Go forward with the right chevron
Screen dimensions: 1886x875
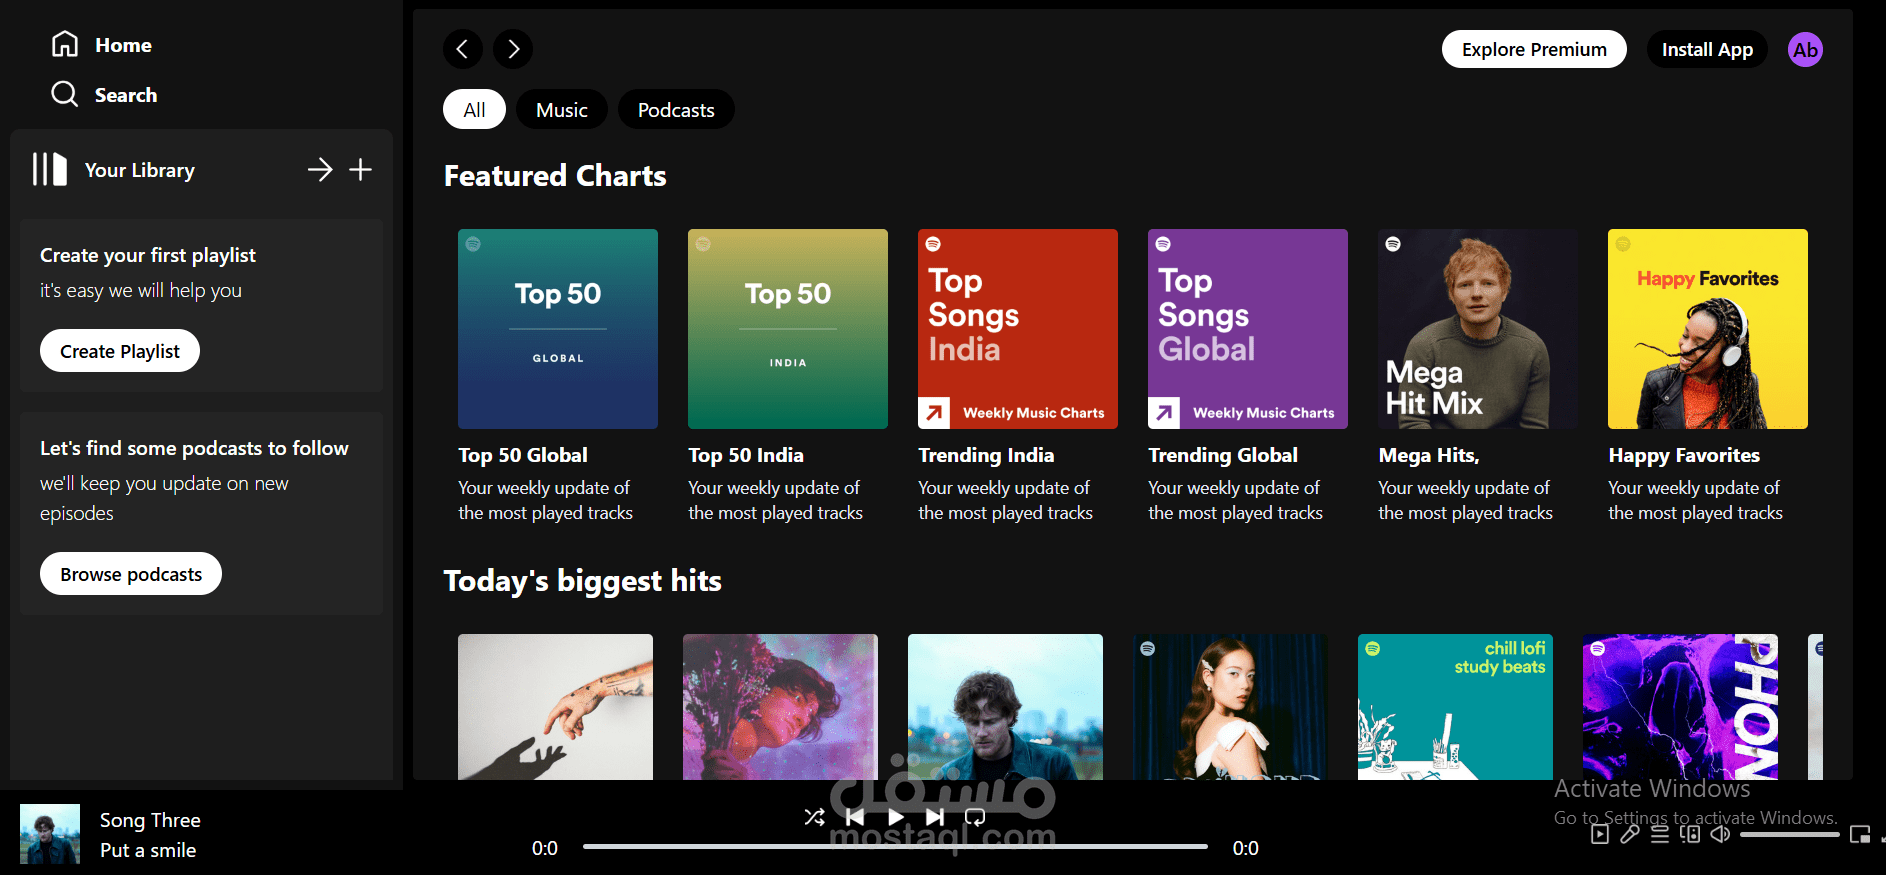coord(513,49)
